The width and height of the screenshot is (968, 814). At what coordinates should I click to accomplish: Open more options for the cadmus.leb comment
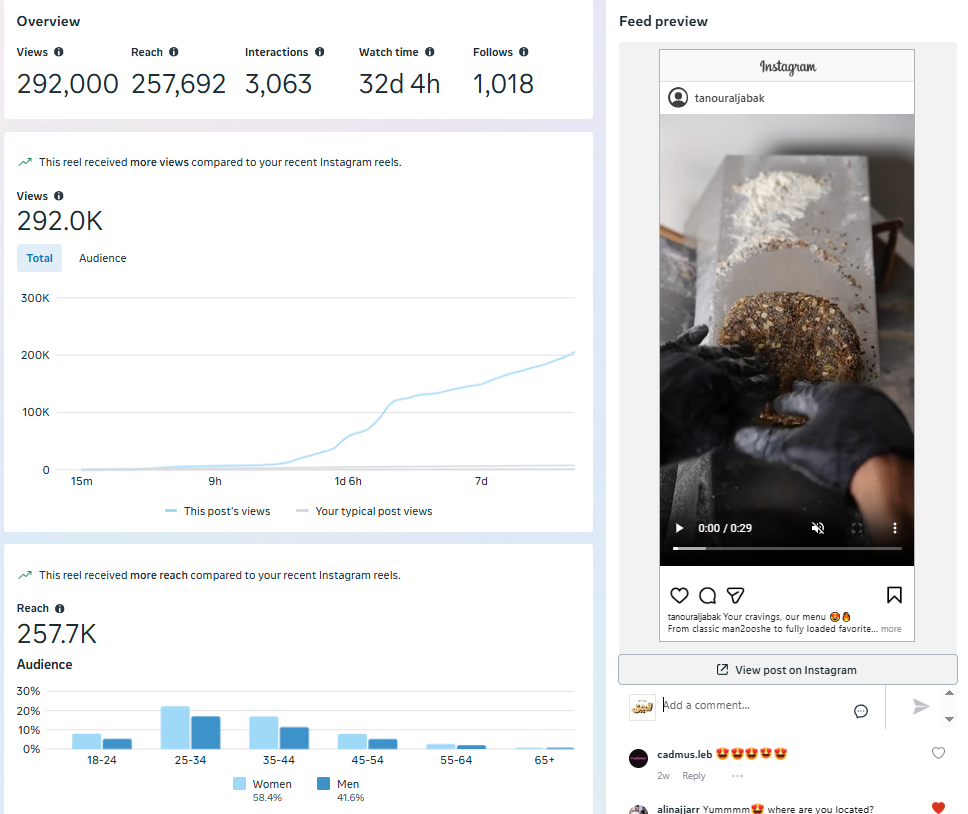point(738,776)
